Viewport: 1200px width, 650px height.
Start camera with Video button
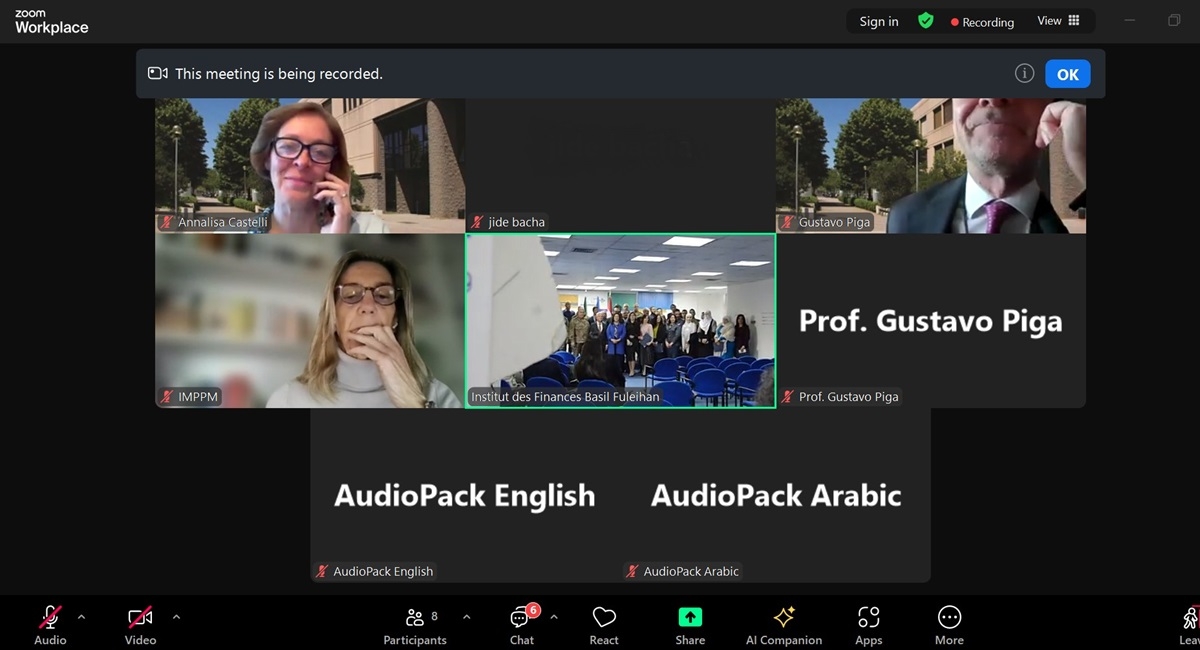click(x=140, y=624)
